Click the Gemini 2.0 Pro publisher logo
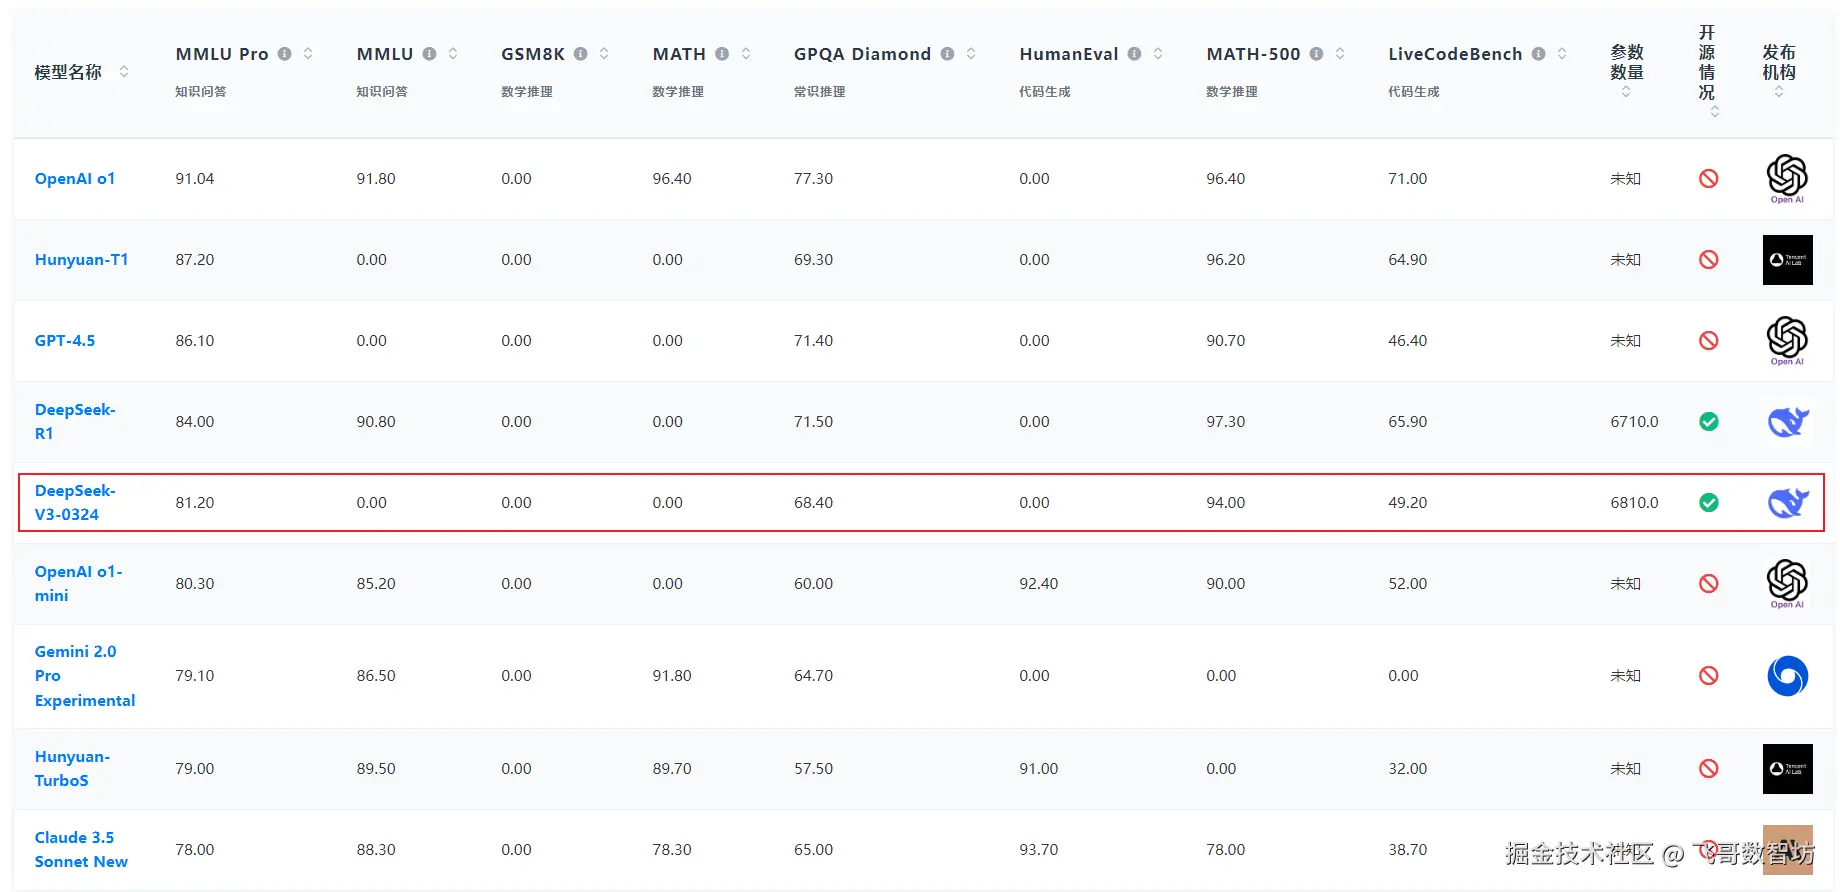The height and width of the screenshot is (892, 1840). (1788, 676)
